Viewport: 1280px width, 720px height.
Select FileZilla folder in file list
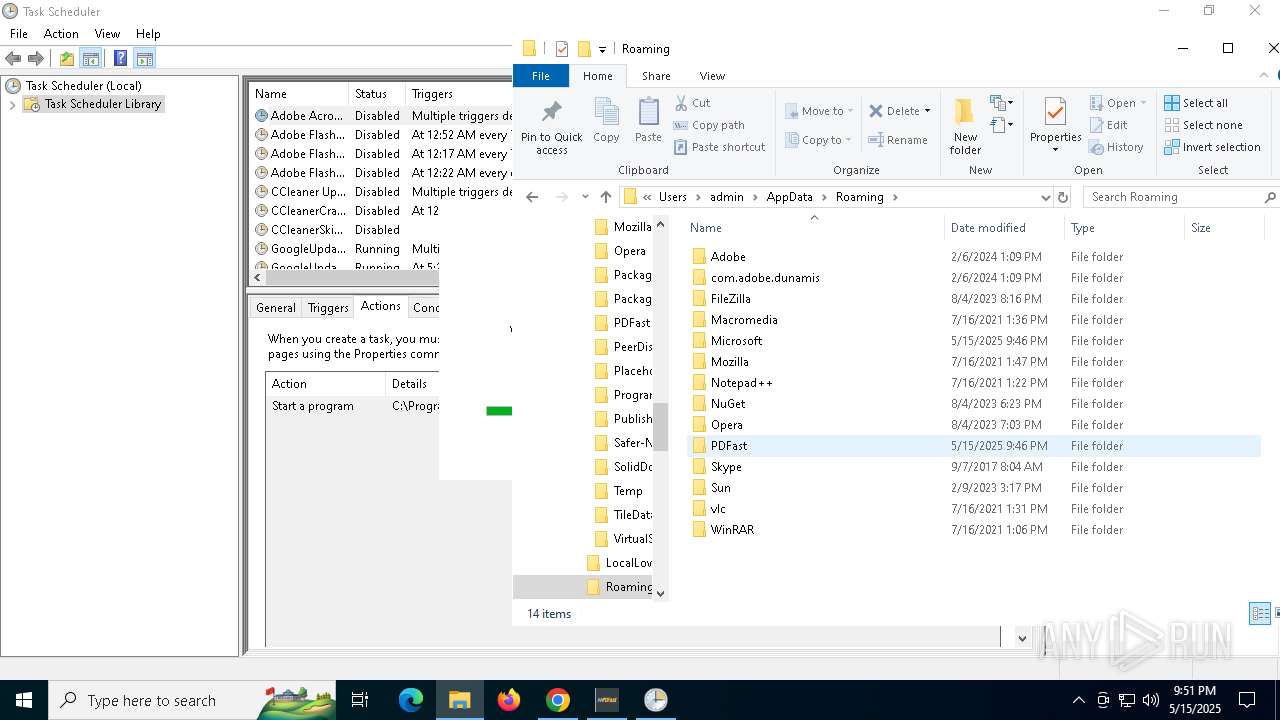tap(973, 299)
